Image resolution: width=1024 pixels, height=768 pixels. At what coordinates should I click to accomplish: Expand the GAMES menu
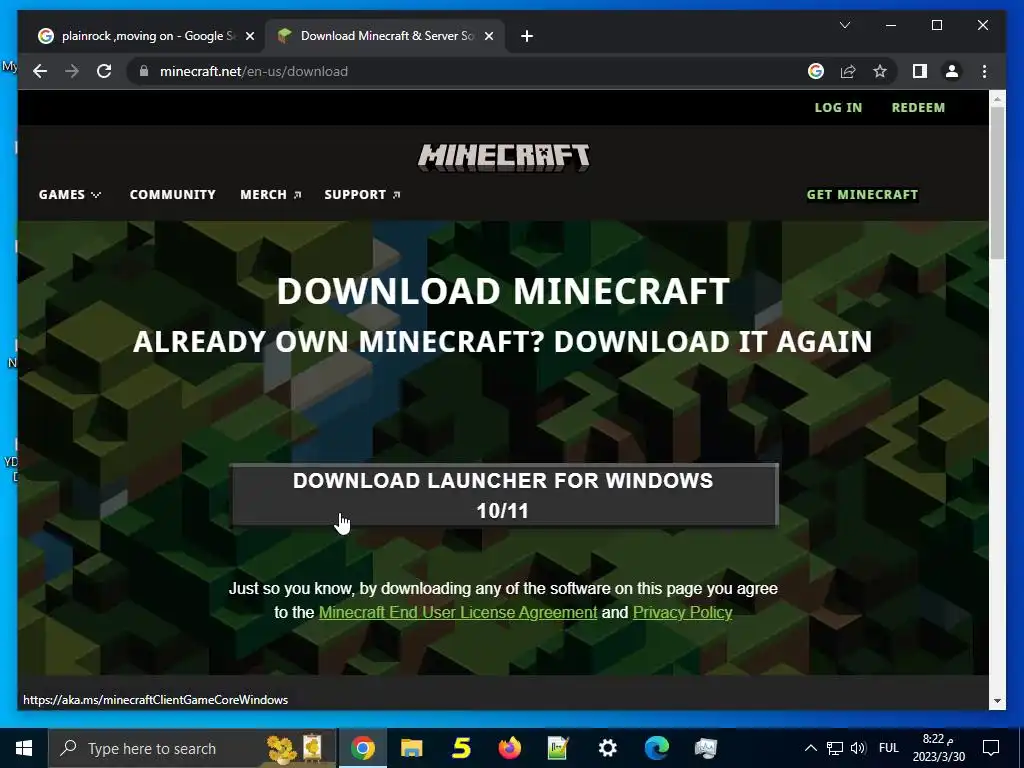(69, 195)
